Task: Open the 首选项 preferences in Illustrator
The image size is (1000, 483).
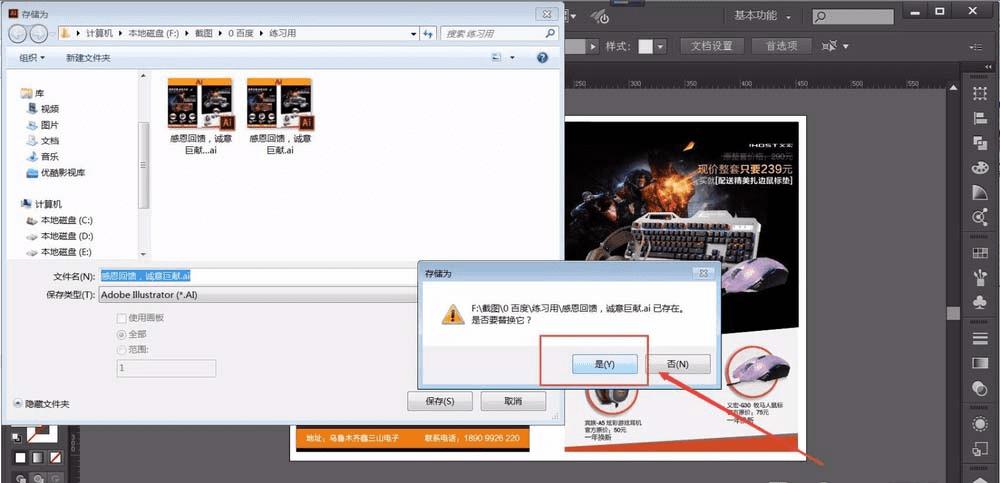Action: (782, 46)
